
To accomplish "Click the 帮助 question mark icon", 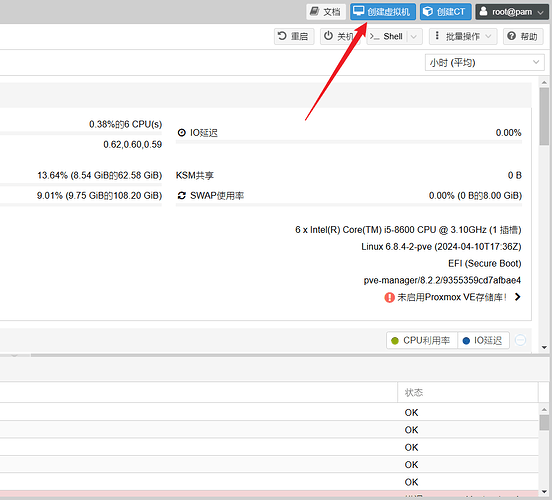I will [x=512, y=36].
